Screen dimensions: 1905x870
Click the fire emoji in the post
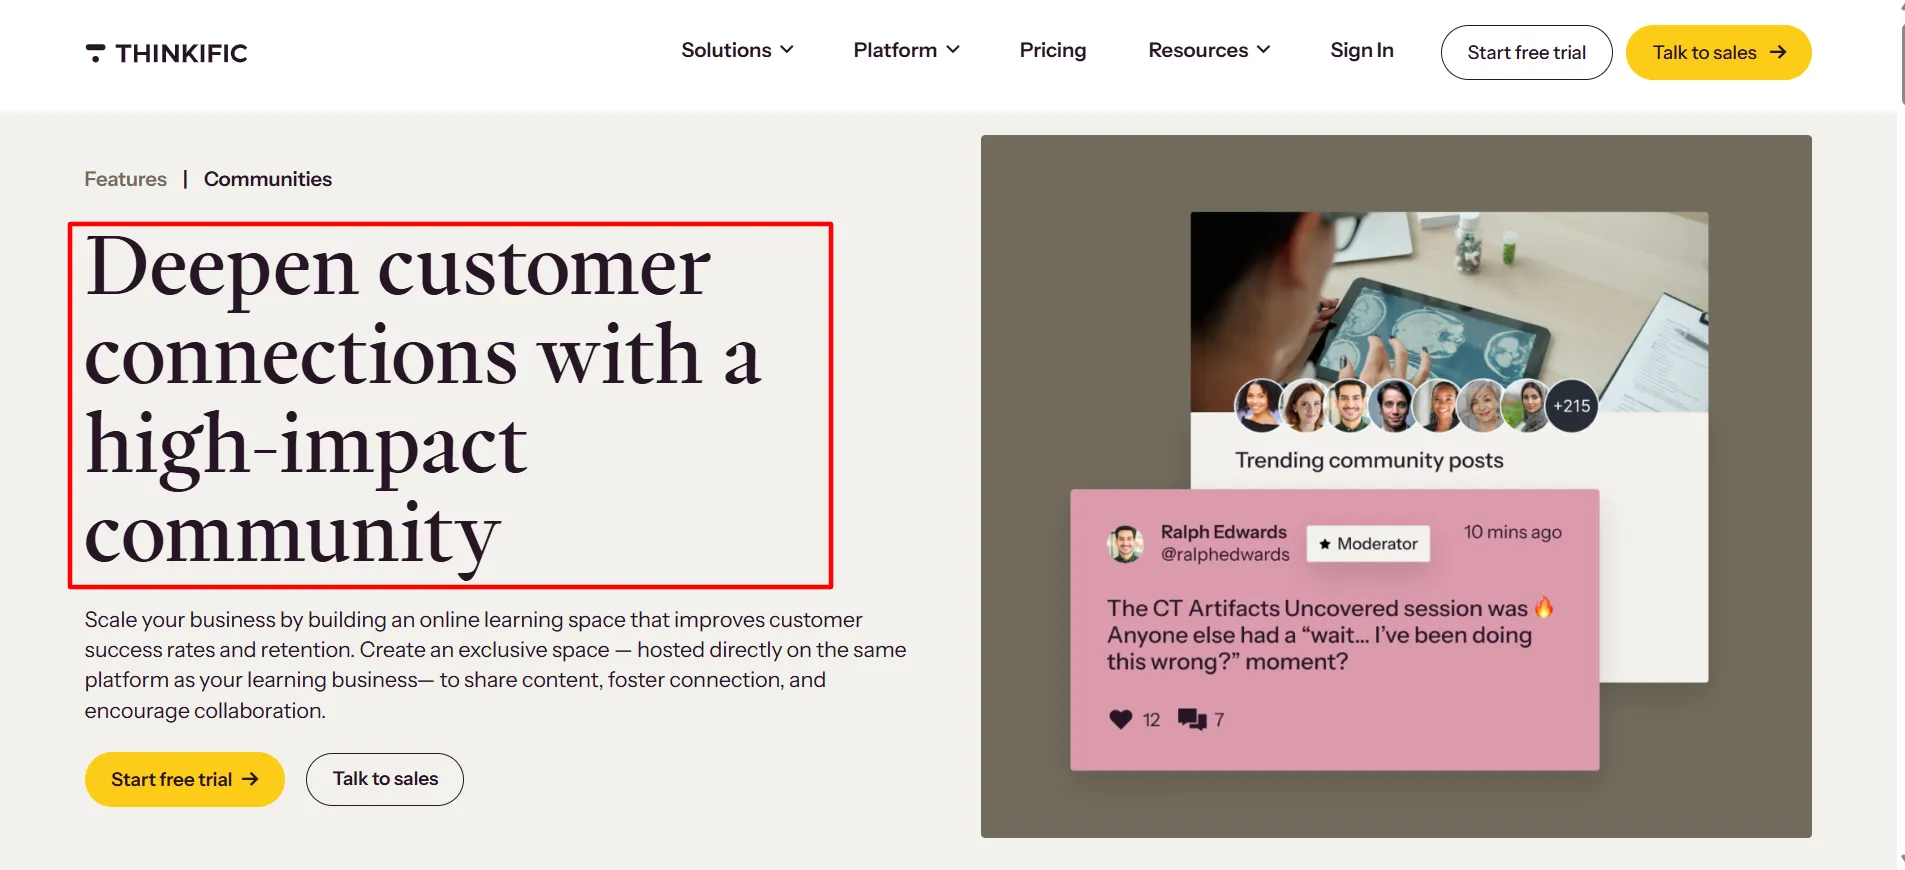[x=1544, y=607]
